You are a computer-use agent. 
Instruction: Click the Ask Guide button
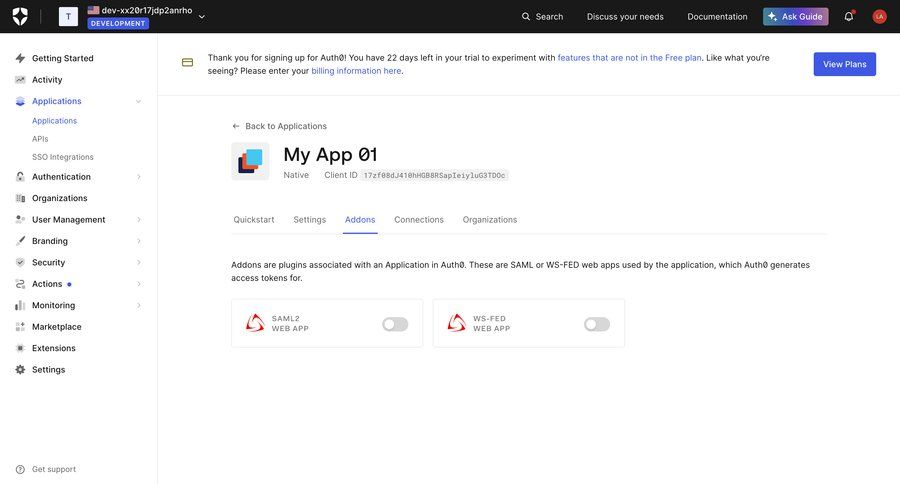tap(796, 17)
